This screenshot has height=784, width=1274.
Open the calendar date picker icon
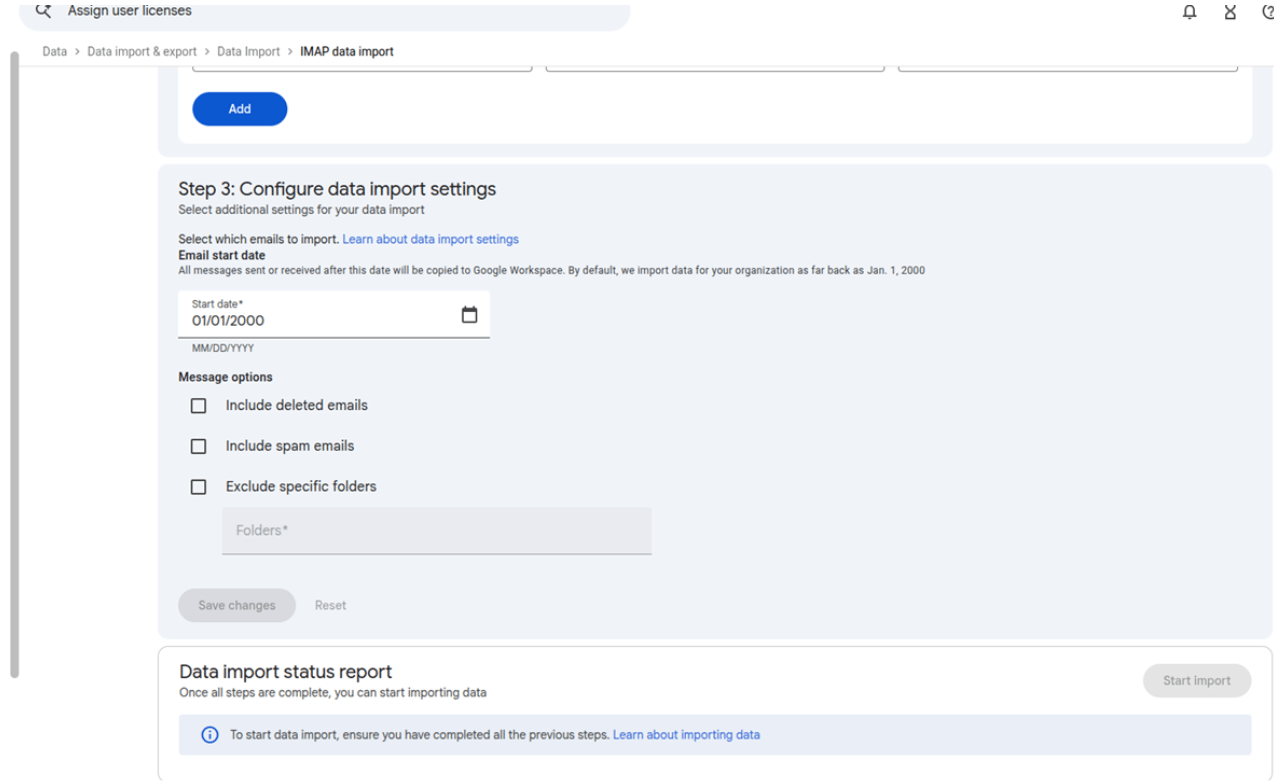pyautogui.click(x=469, y=315)
